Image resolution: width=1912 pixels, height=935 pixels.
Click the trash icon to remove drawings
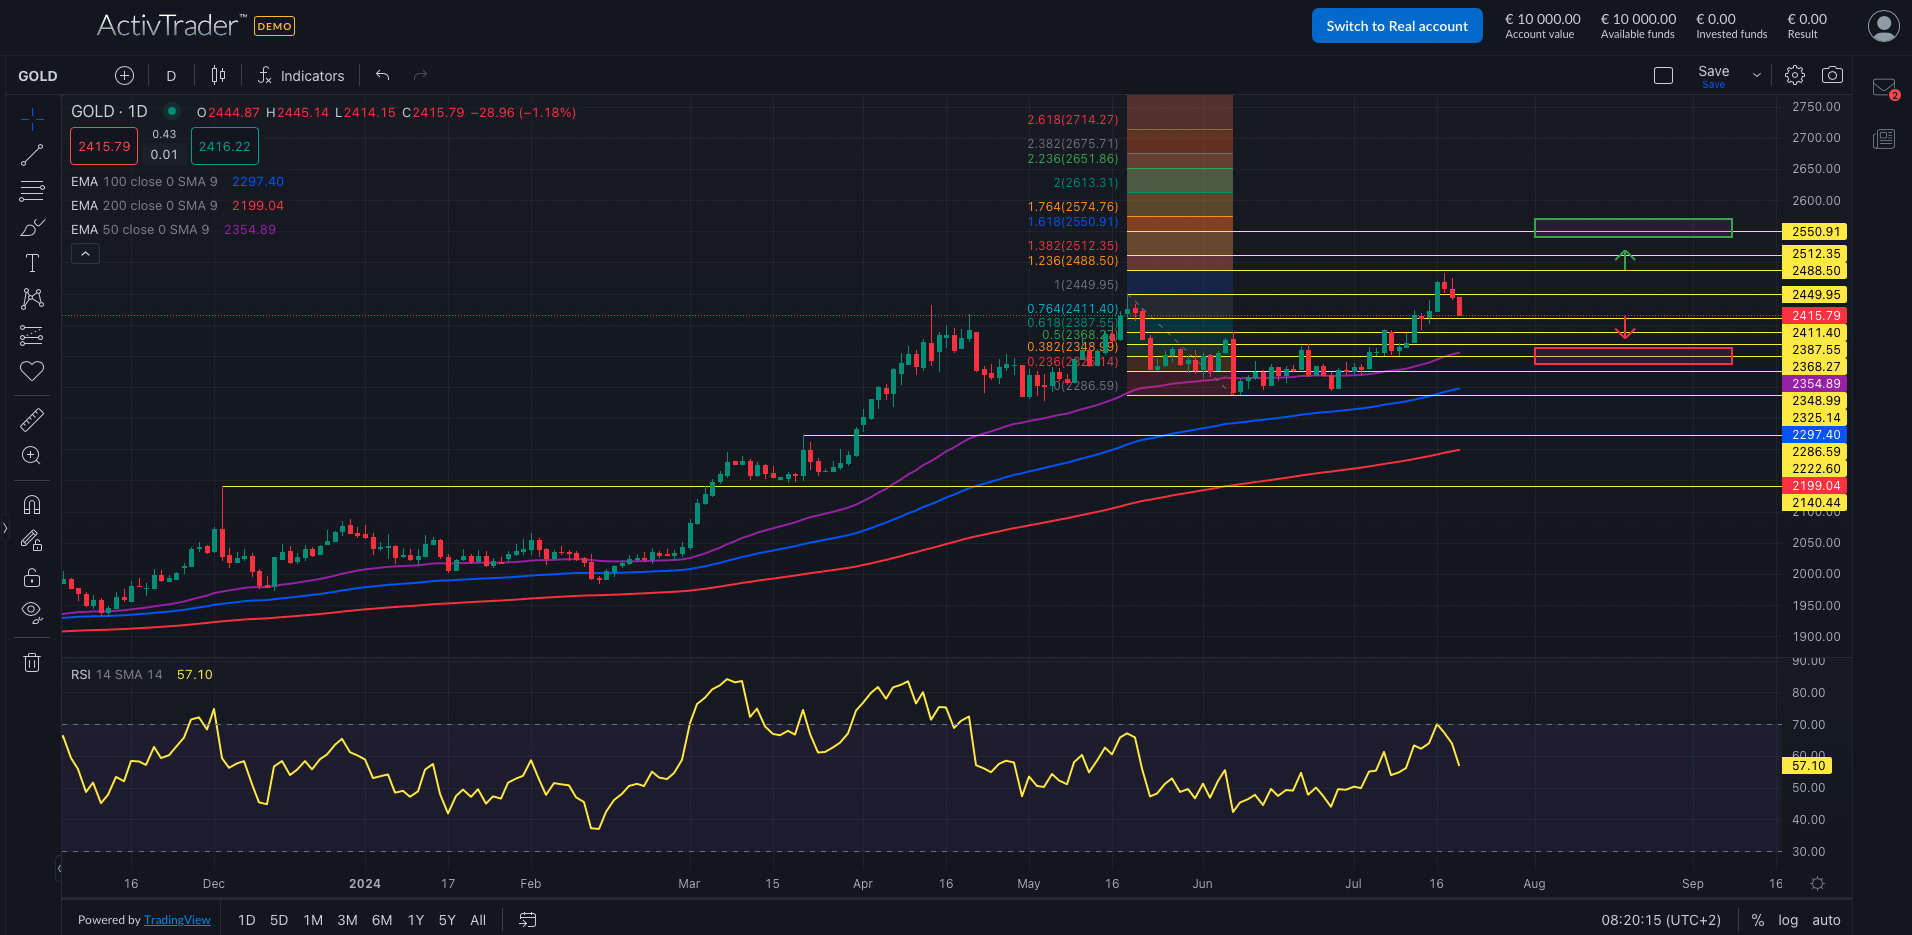click(32, 662)
